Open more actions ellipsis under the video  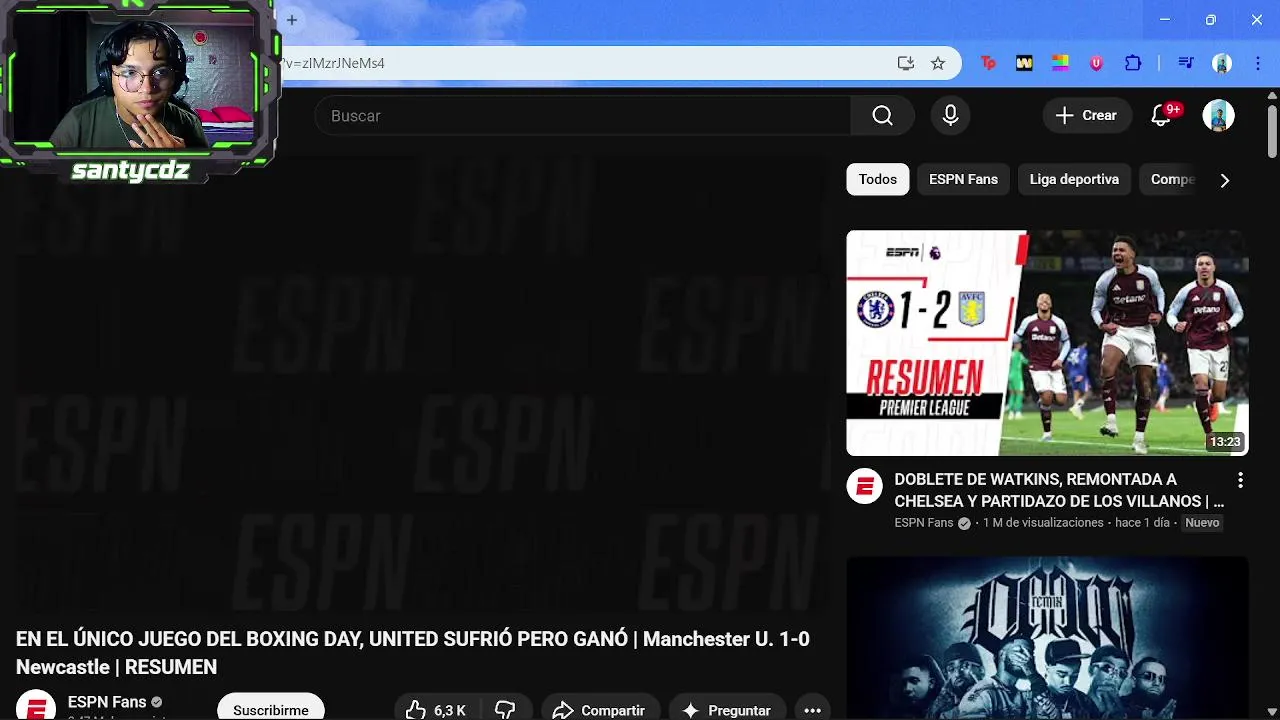[x=812, y=709]
